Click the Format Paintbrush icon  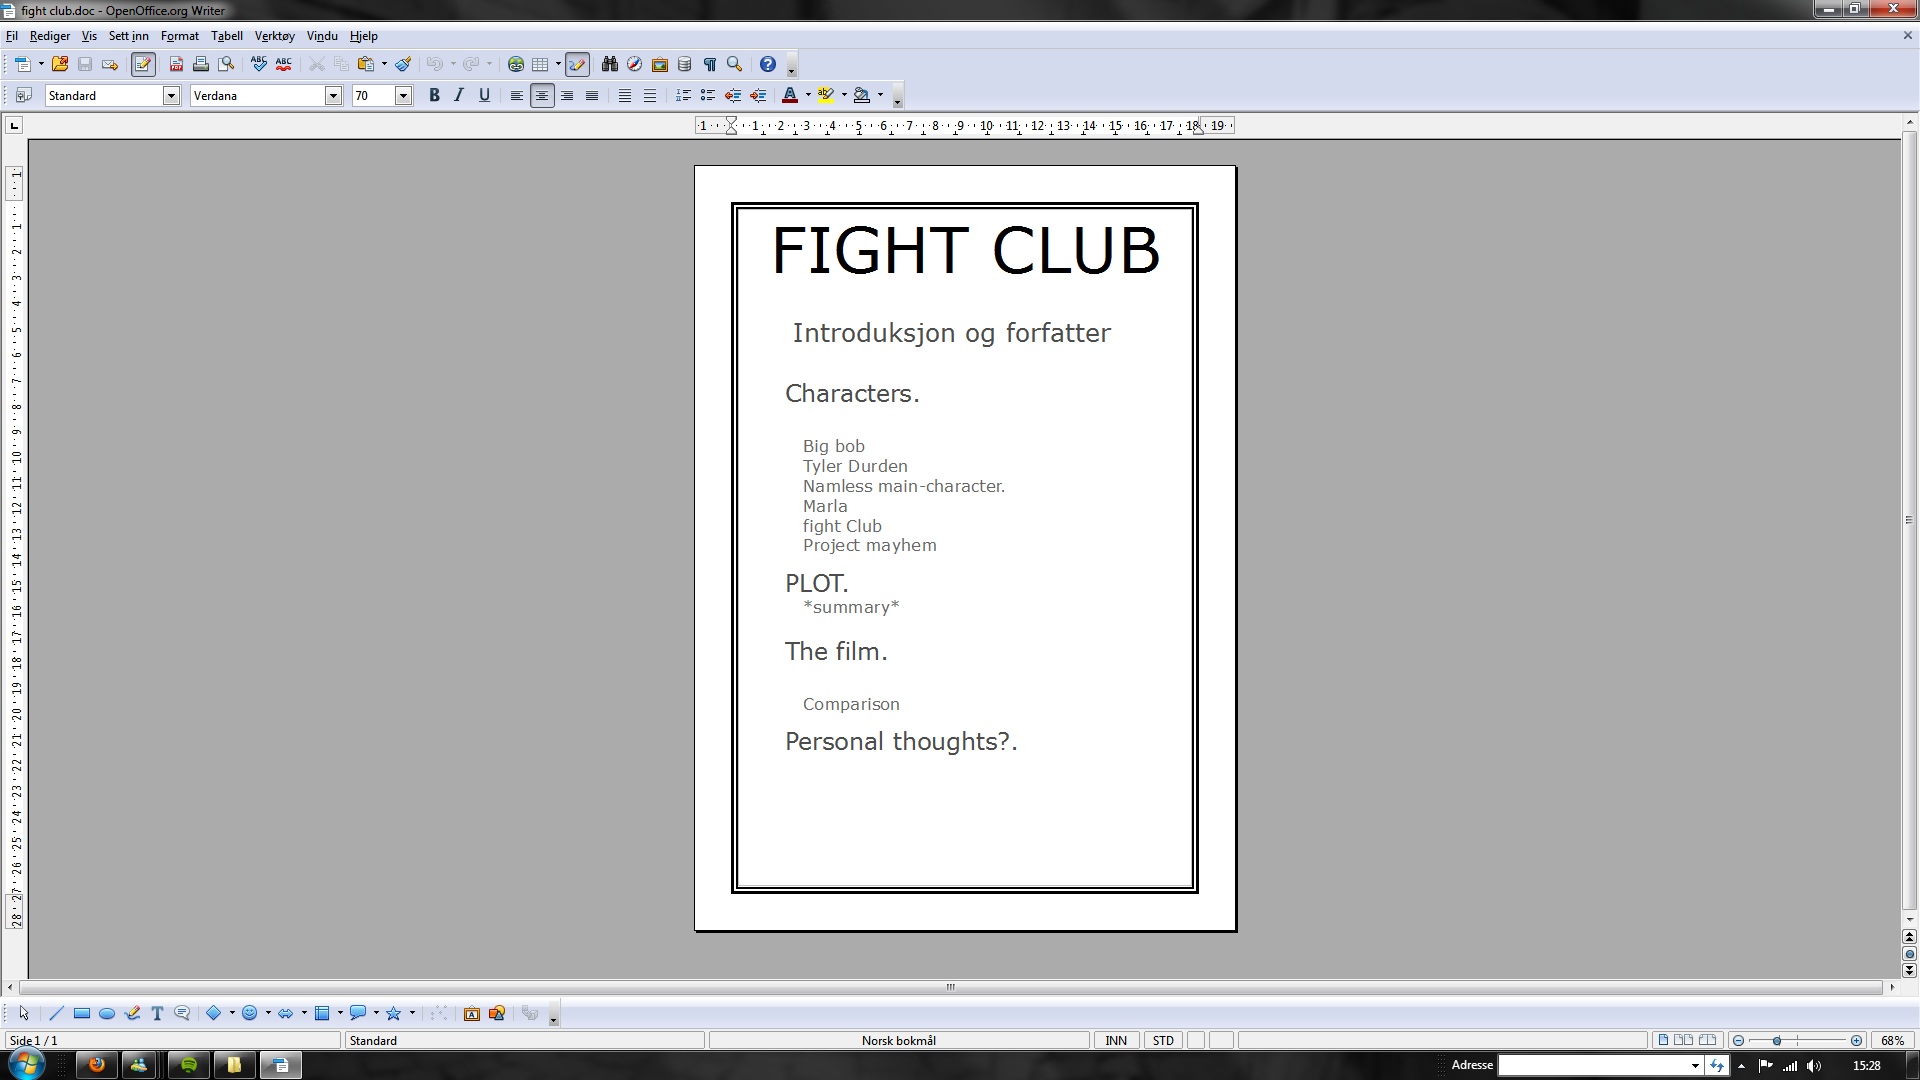click(x=403, y=64)
